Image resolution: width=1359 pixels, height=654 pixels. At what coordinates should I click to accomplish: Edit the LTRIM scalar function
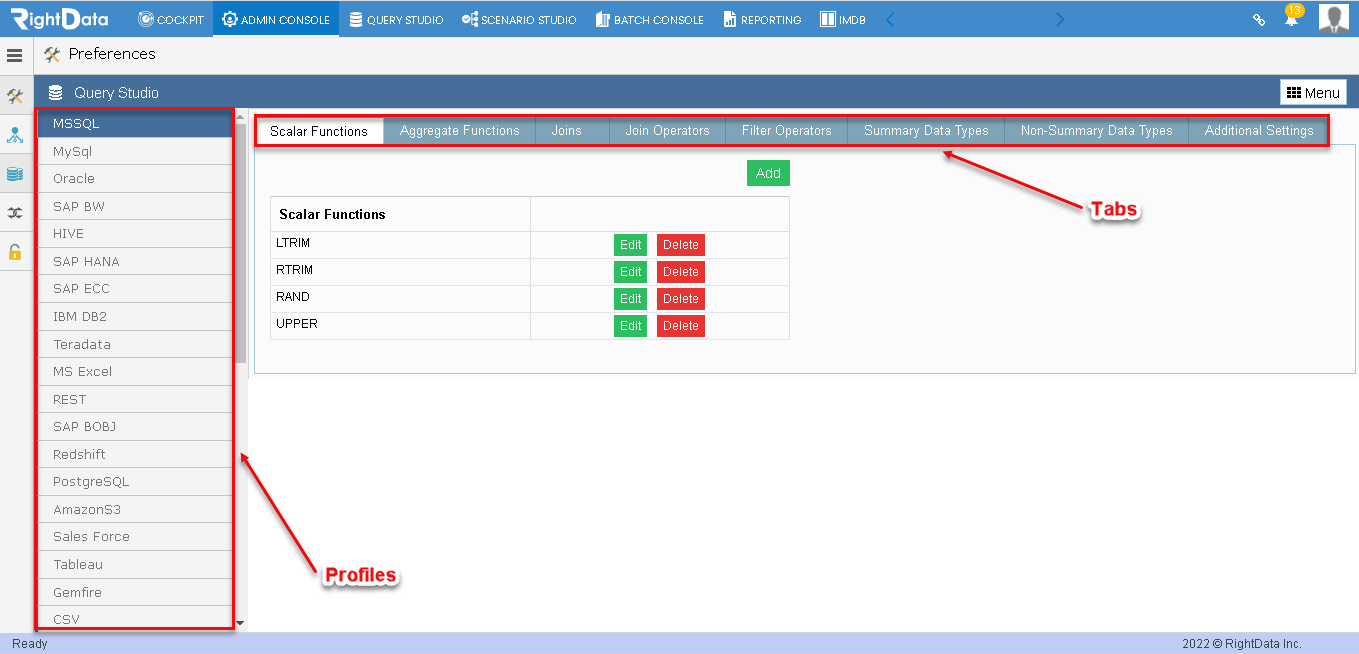pyautogui.click(x=630, y=245)
